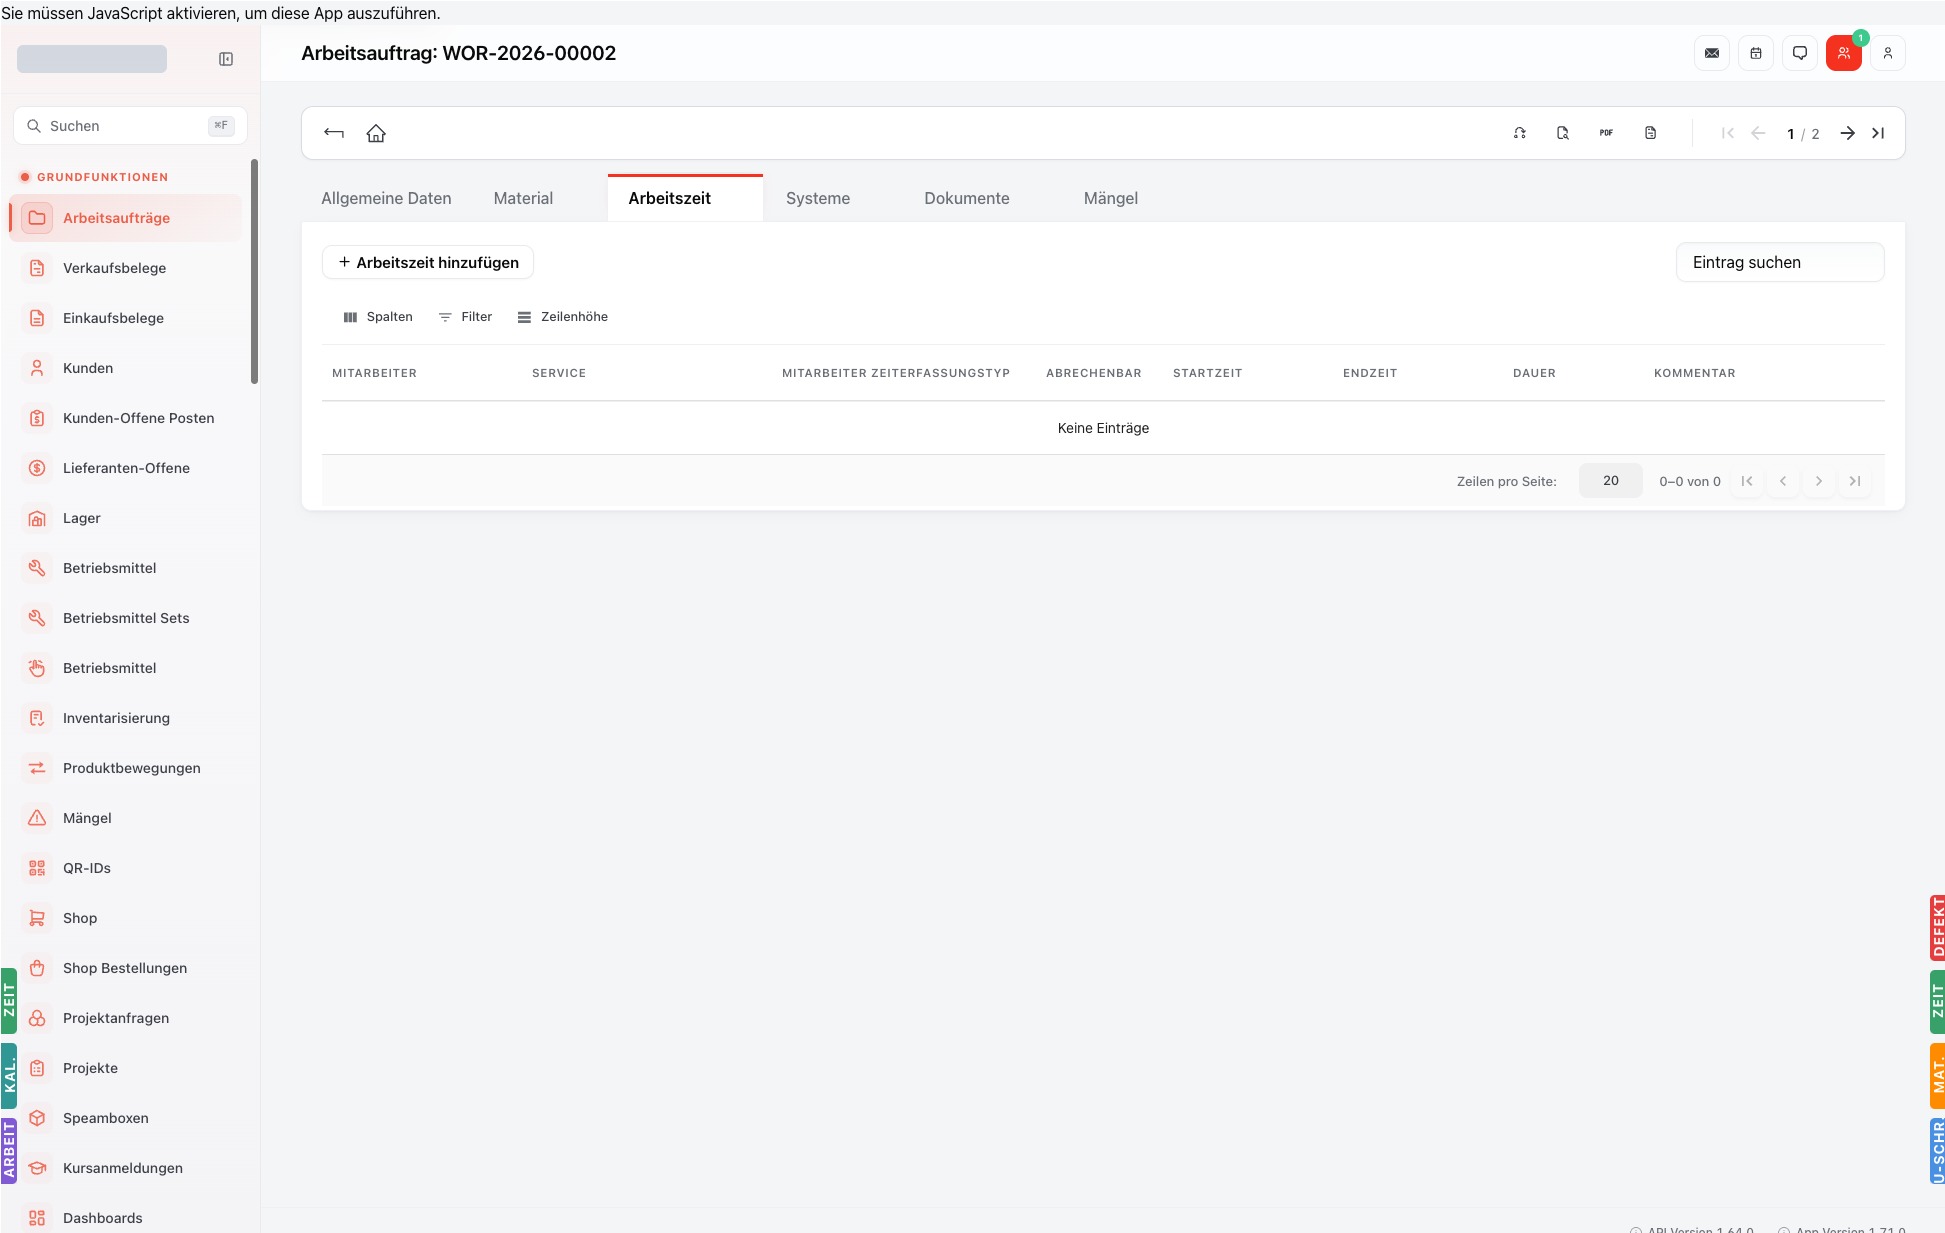Screen dimensions: 1945x1233
Task: Click the QR-IDs icon in the sidebar
Action: pos(37,868)
